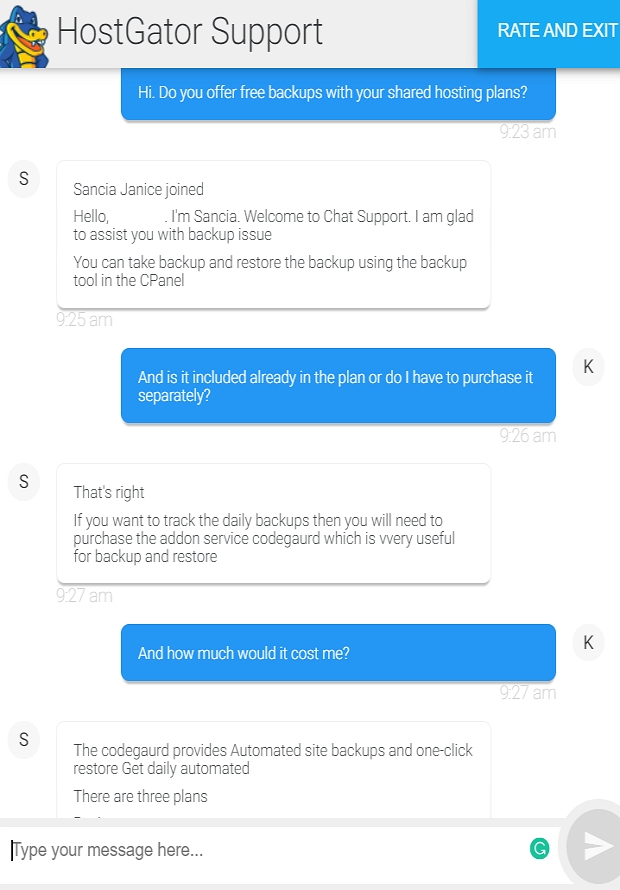Click the 'There are three plans' text

click(x=140, y=796)
